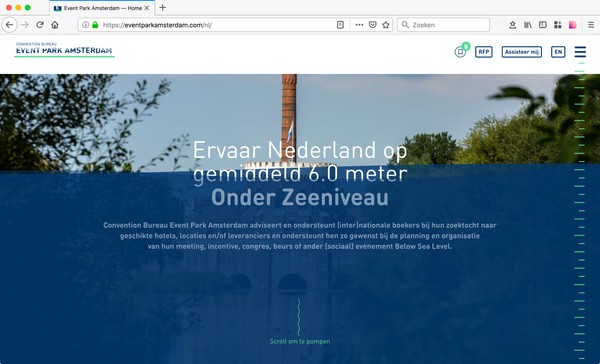
Task: Open a new browser tab
Action: point(163,8)
